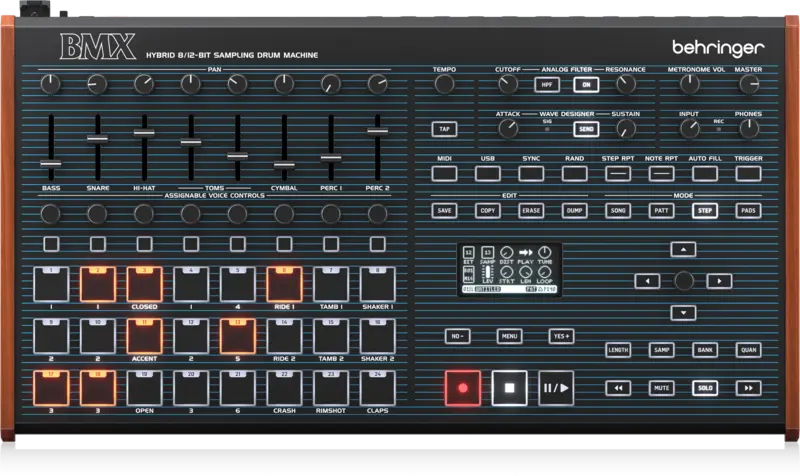This screenshot has width=800, height=476.
Task: Toggle the MIDI button
Action: point(444,173)
